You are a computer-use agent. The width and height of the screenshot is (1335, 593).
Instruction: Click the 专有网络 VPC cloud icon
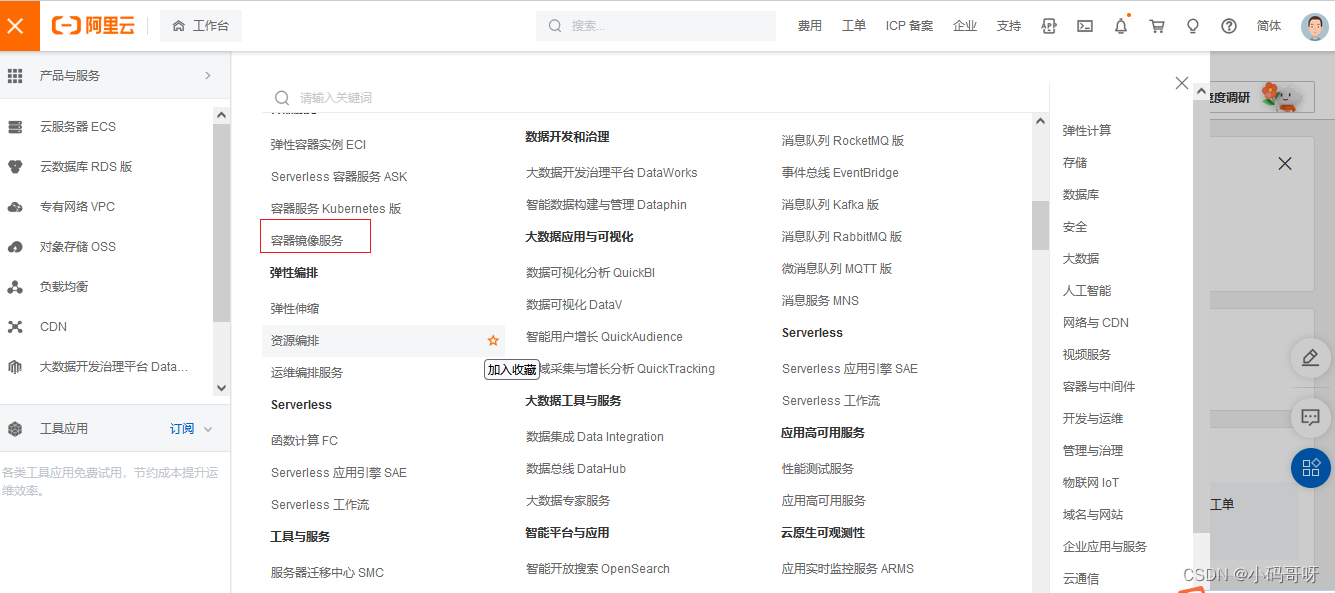click(15, 207)
